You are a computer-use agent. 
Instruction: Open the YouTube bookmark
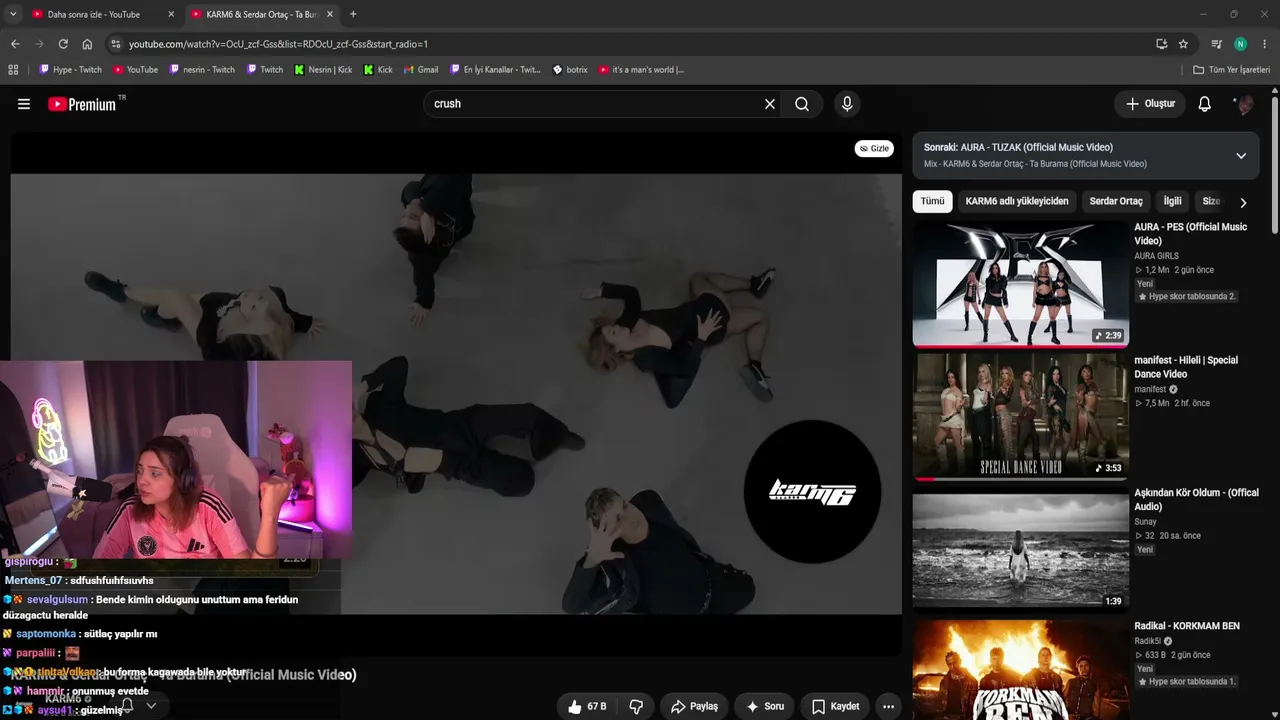click(136, 70)
